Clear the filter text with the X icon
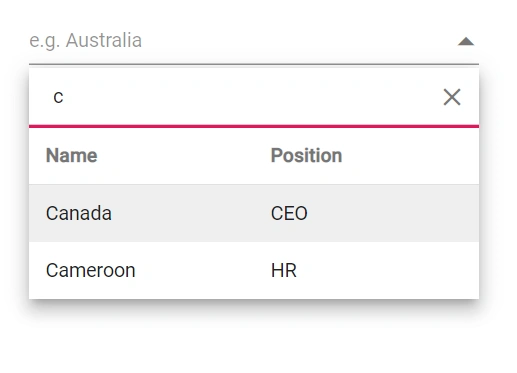This screenshot has height=373, width=517. (x=452, y=97)
